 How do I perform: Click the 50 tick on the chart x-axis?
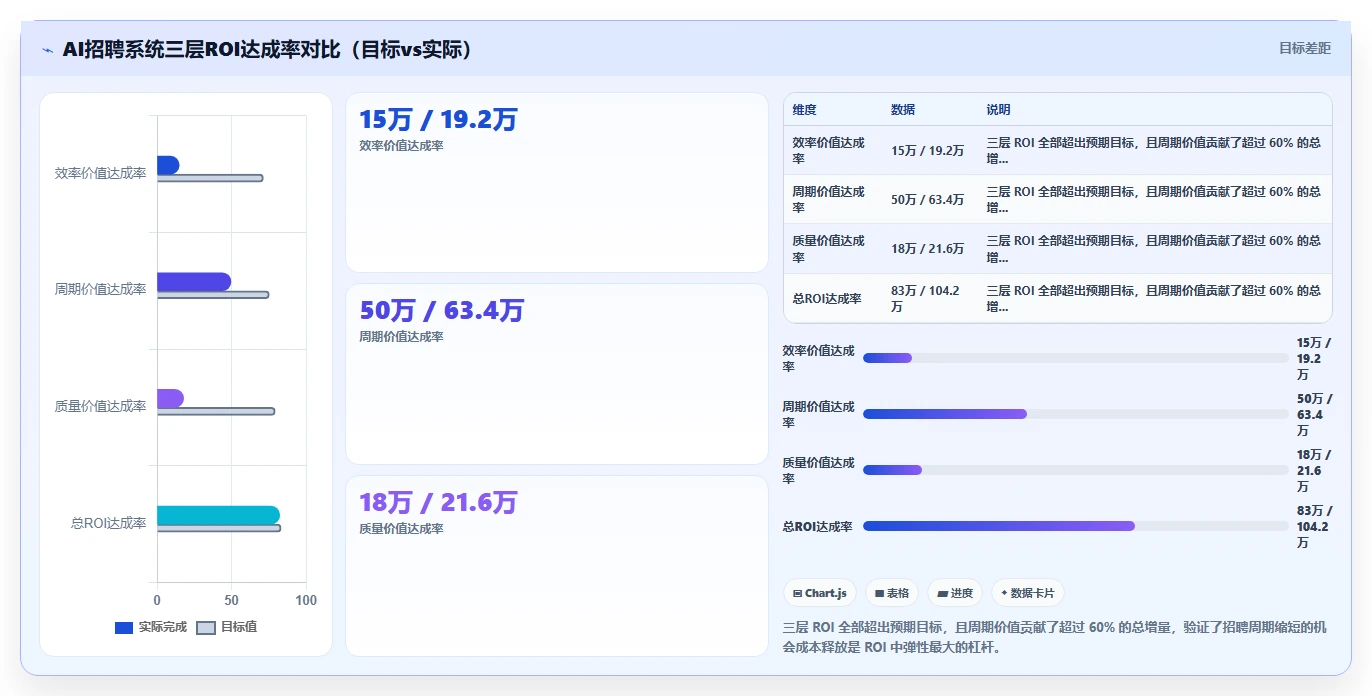(x=231, y=600)
